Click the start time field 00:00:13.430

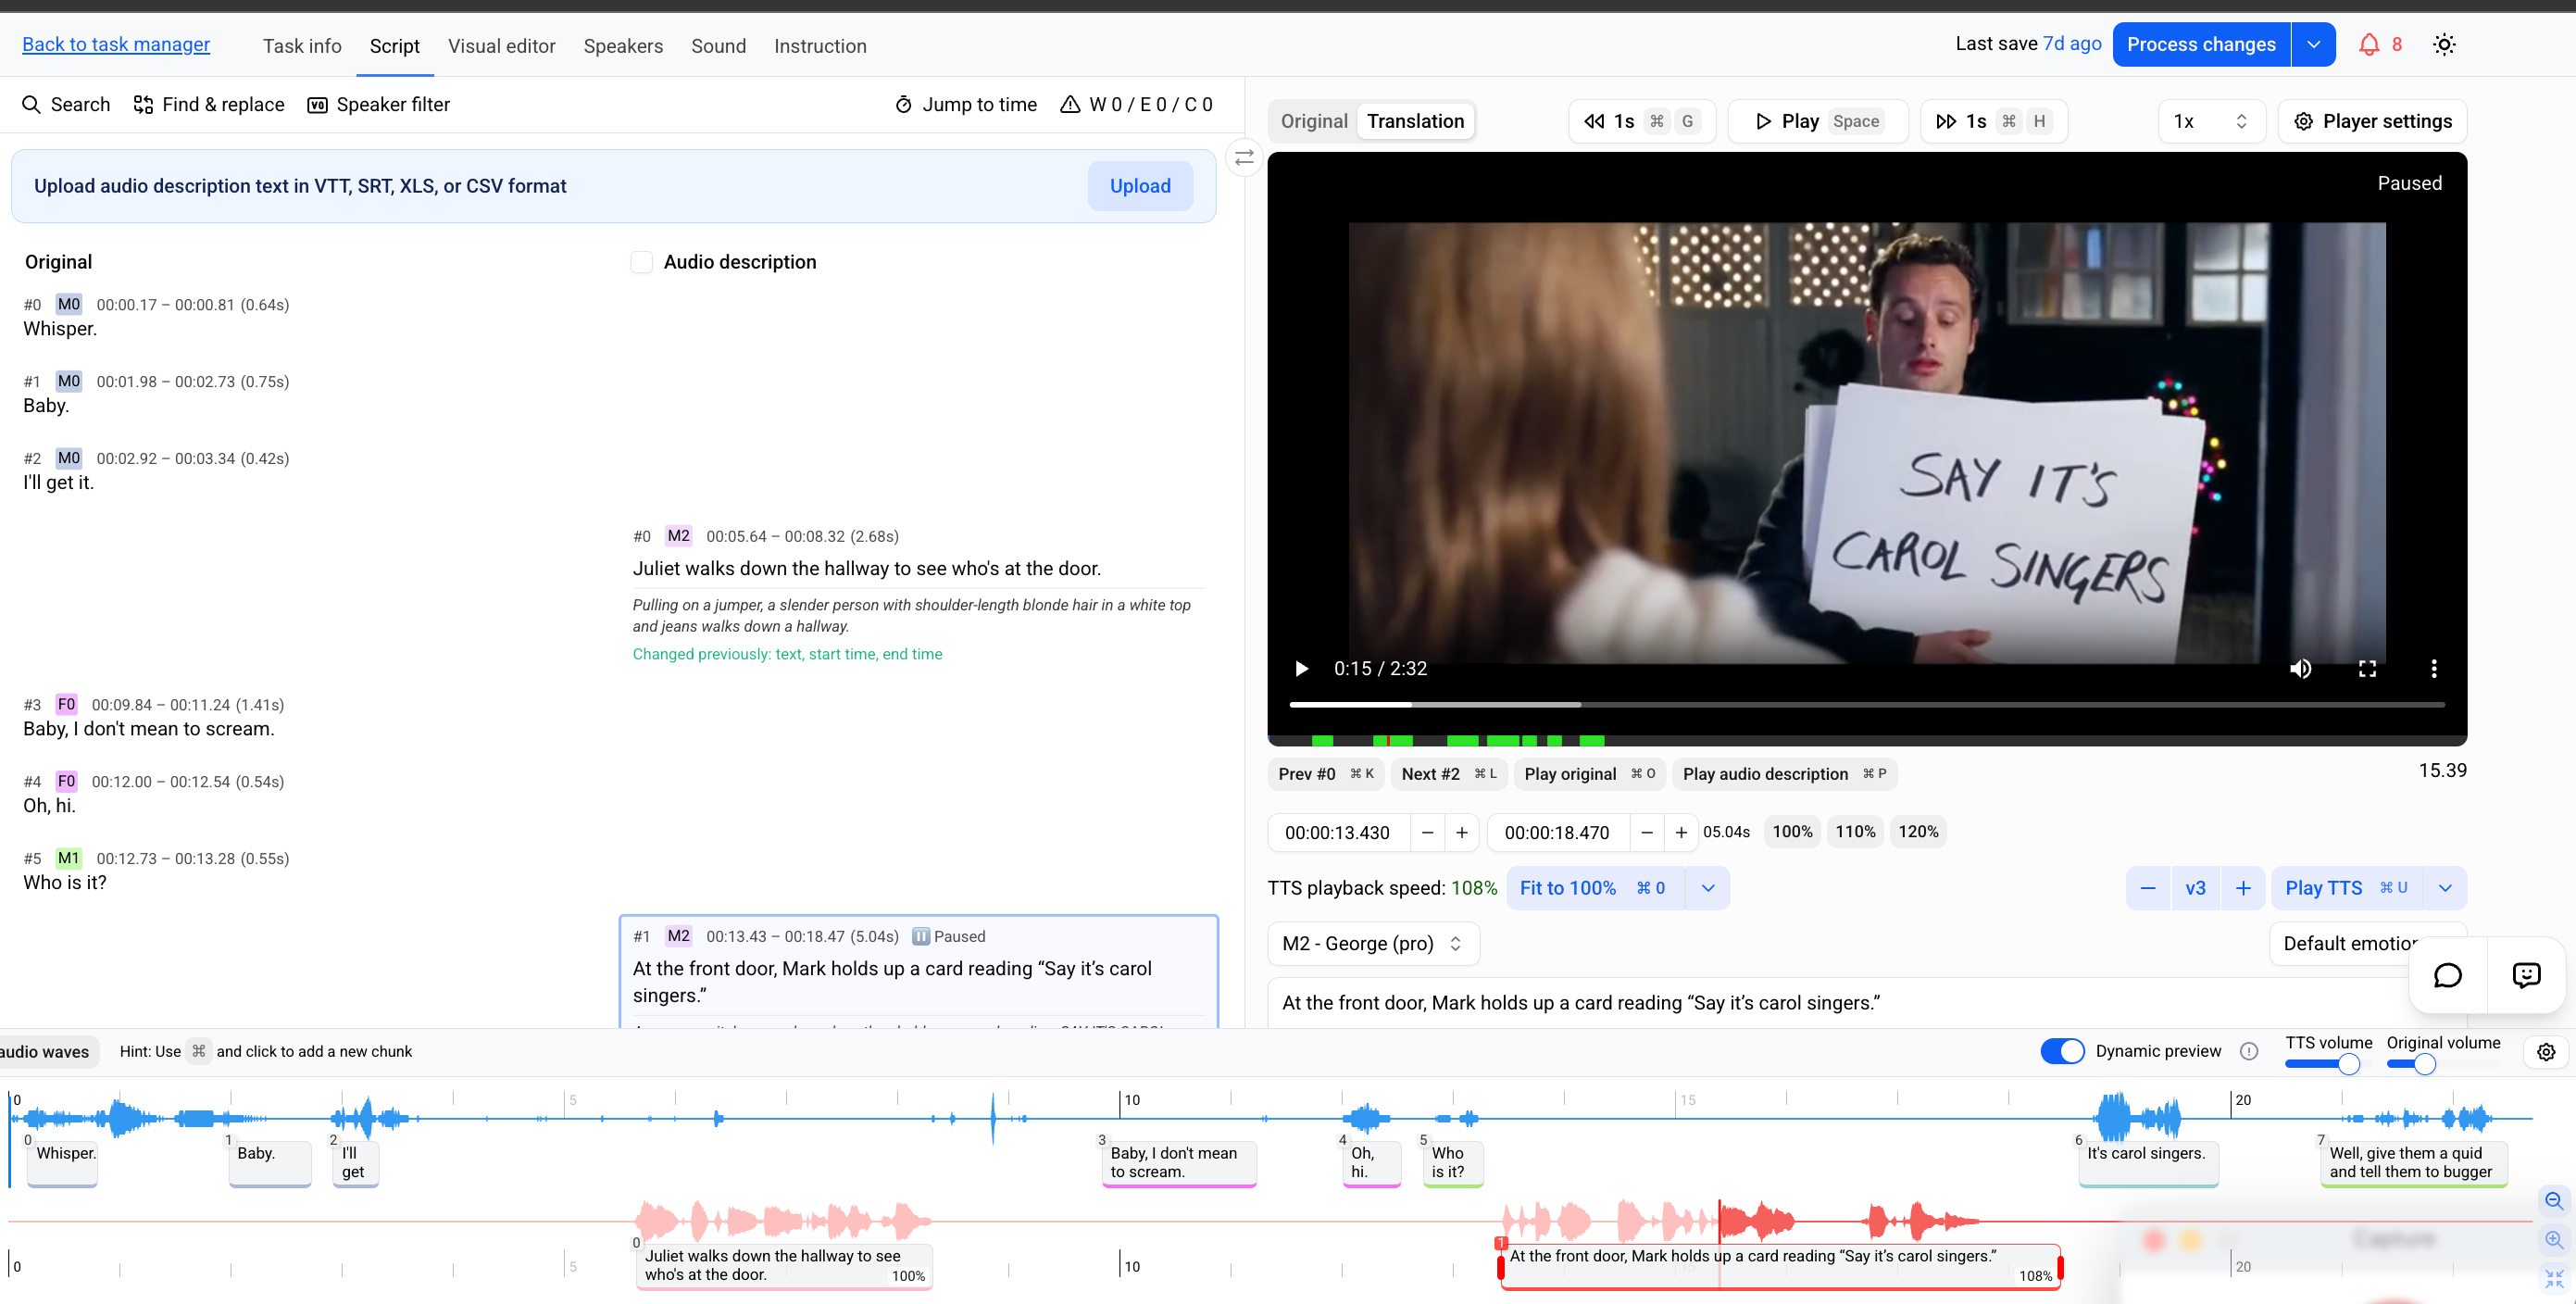pos(1338,832)
